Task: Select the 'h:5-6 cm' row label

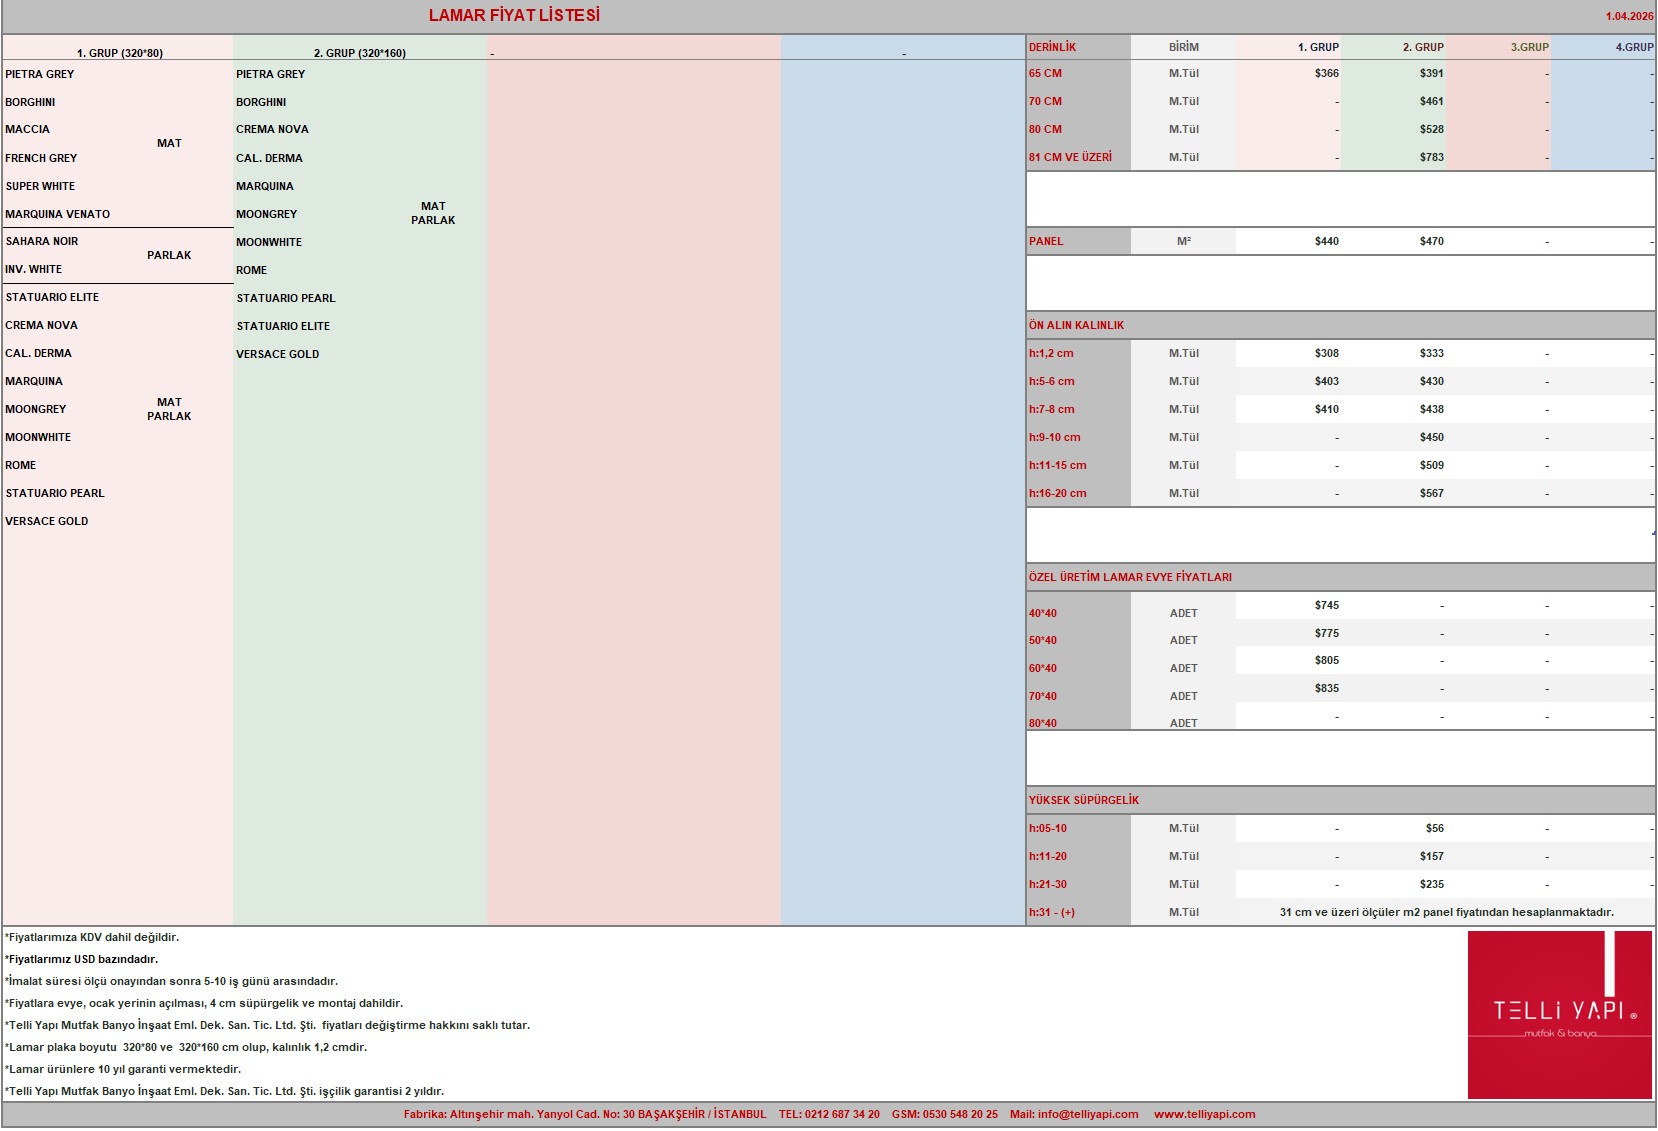Action: click(1052, 381)
